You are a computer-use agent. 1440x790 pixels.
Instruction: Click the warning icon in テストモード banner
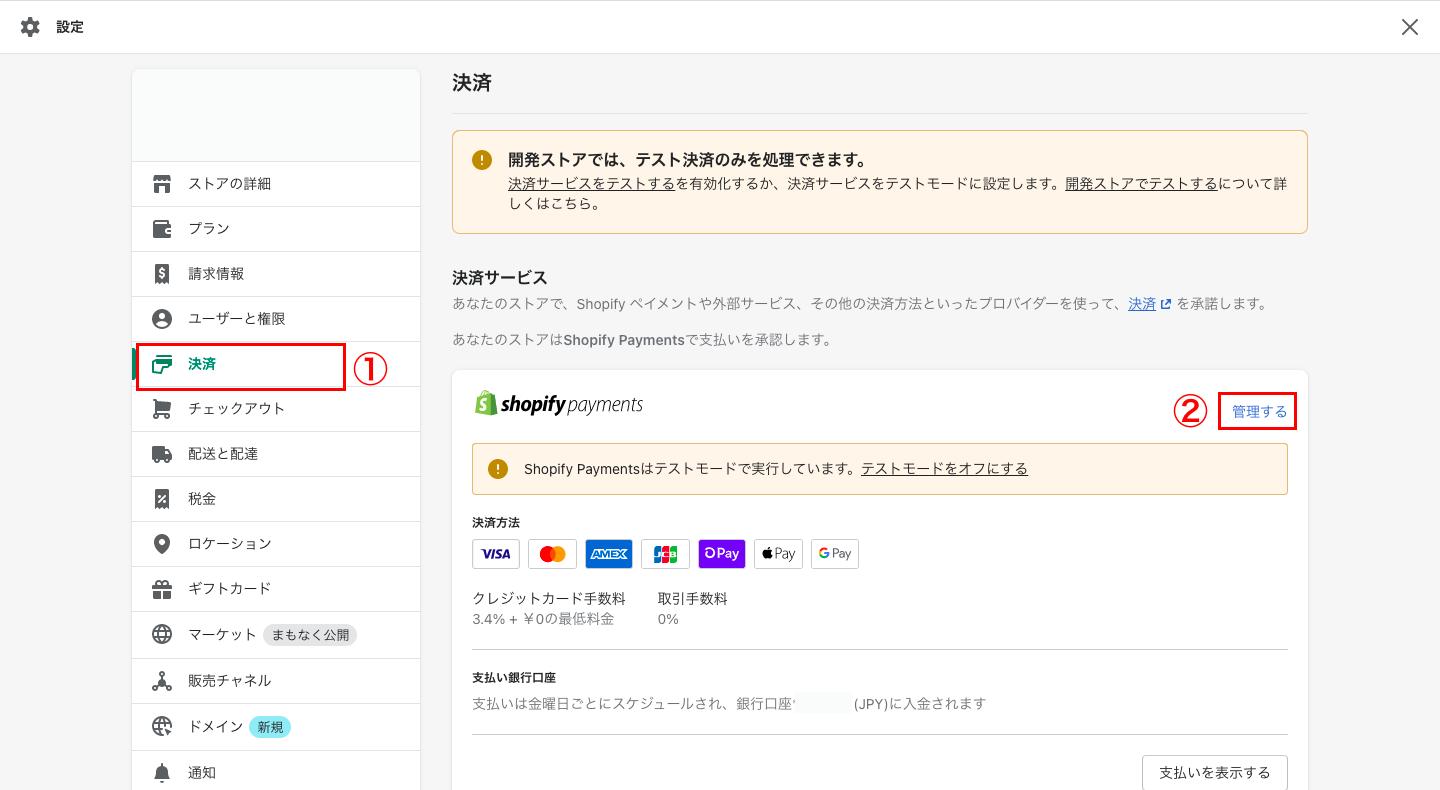[498, 469]
